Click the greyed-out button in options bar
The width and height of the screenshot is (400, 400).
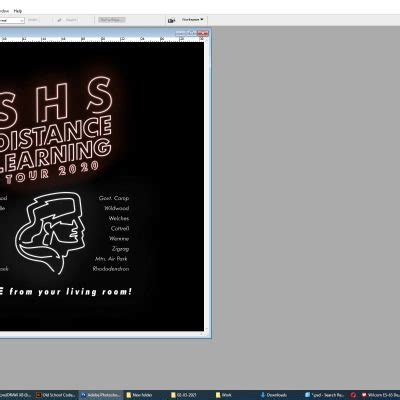coord(112,20)
